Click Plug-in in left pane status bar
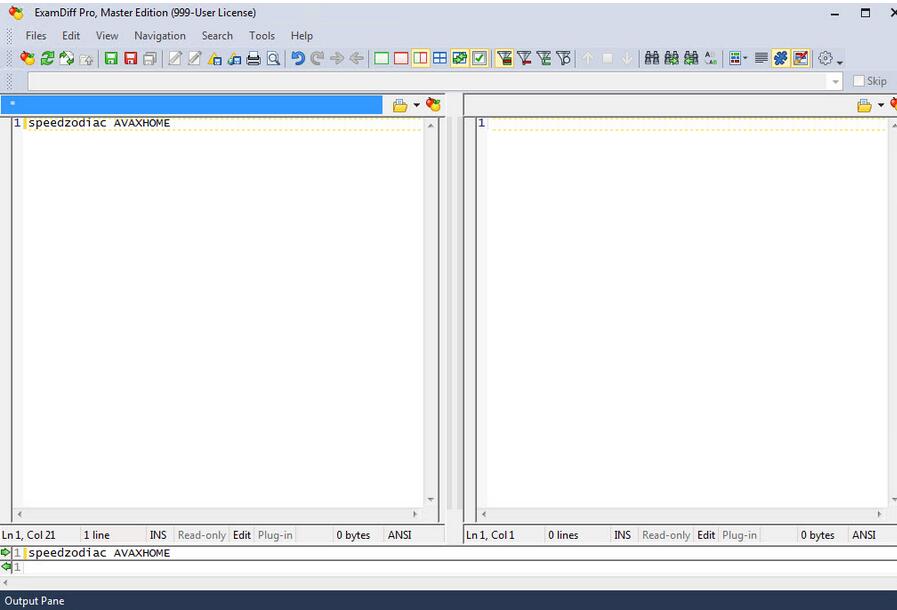Screen dimensions: 897x610 tap(275, 535)
